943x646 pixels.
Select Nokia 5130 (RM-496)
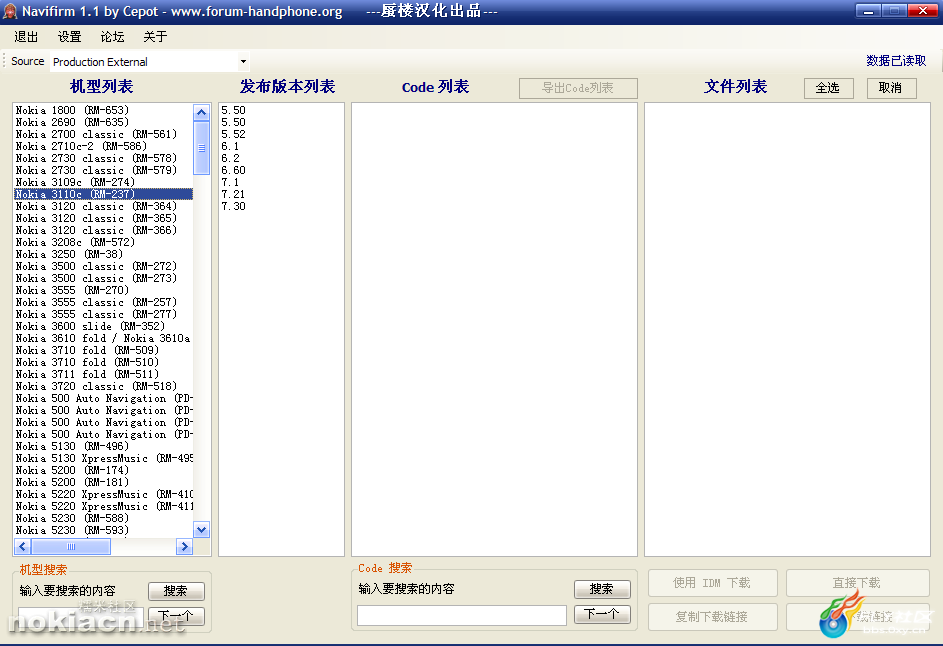(x=103, y=446)
